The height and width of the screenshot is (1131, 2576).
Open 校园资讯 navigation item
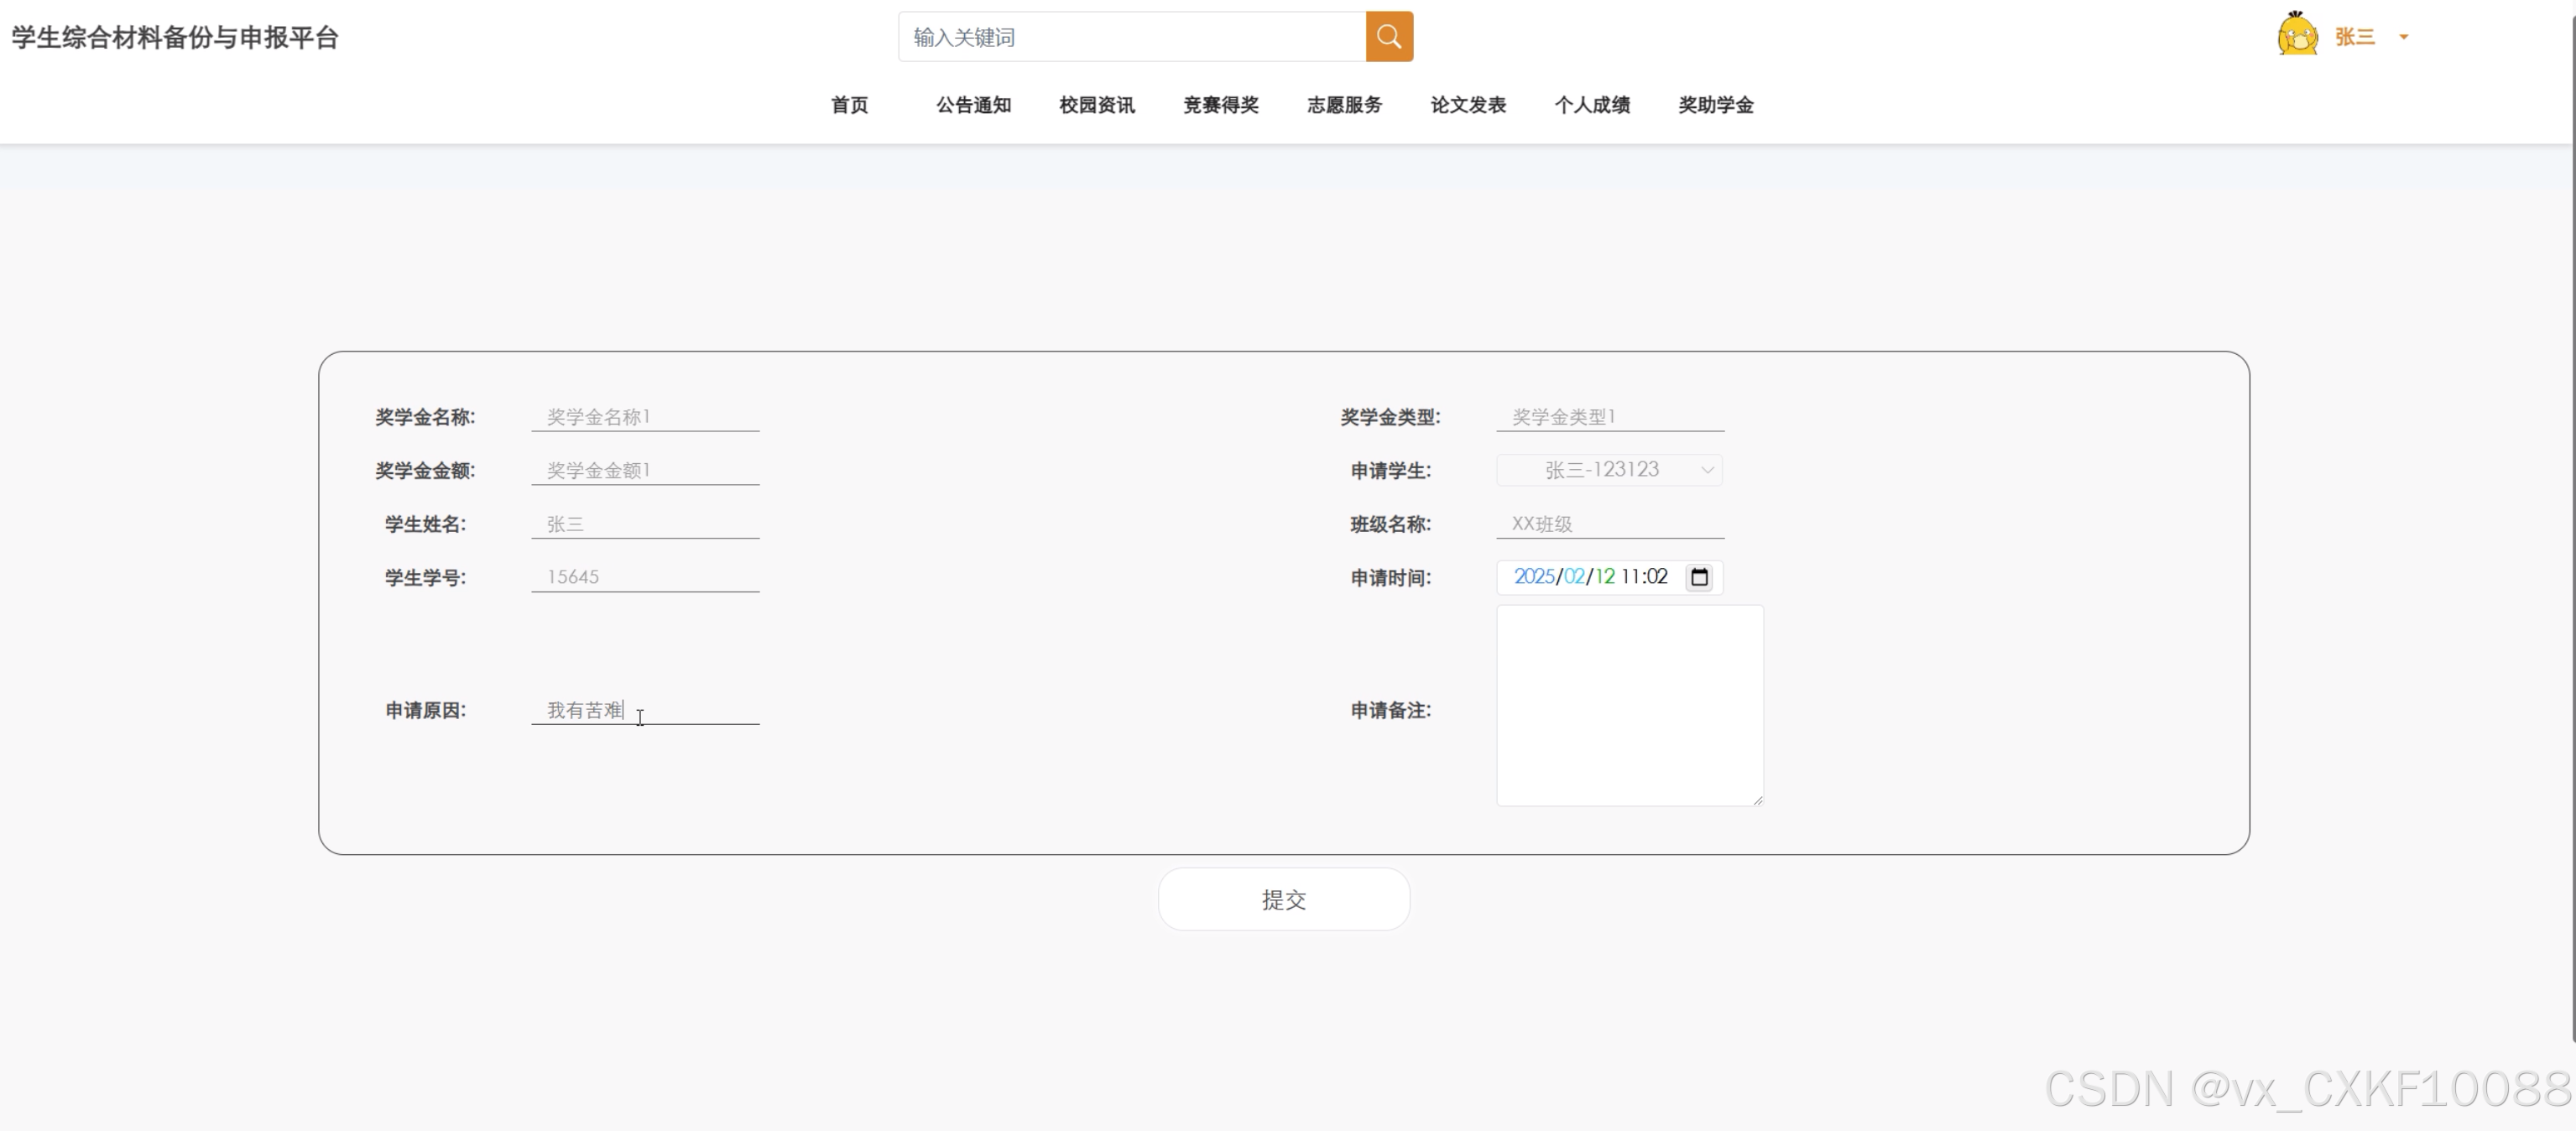[1097, 105]
